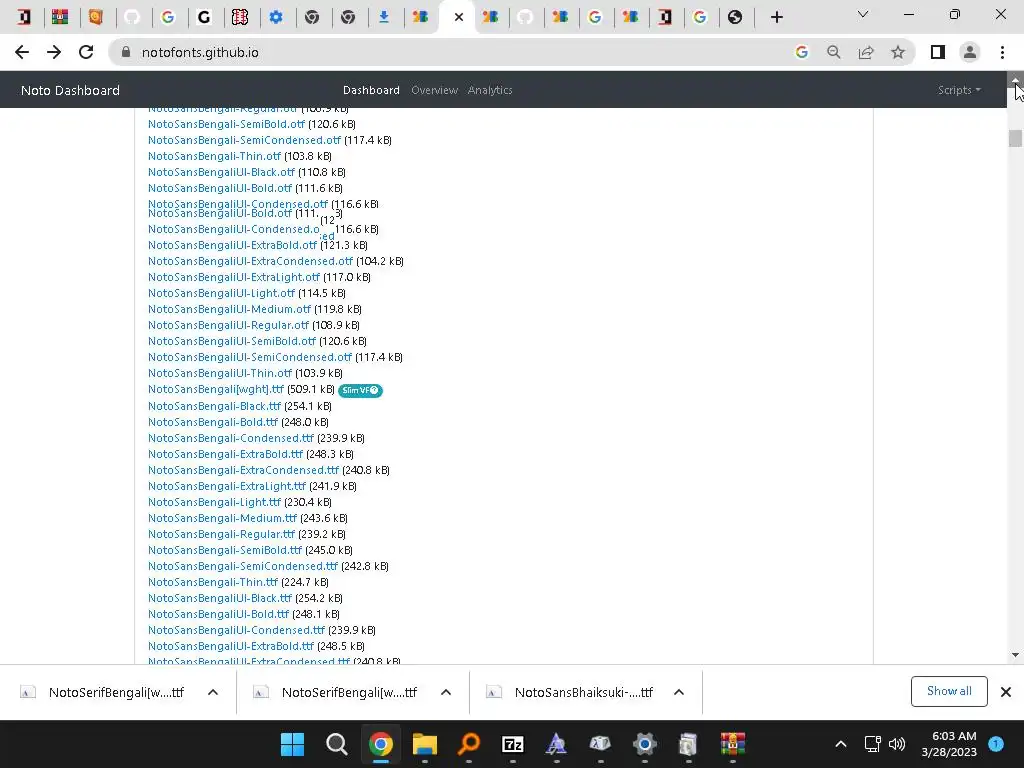Open the notification badge in the tray
1024x768 pixels.
pyautogui.click(x=996, y=744)
